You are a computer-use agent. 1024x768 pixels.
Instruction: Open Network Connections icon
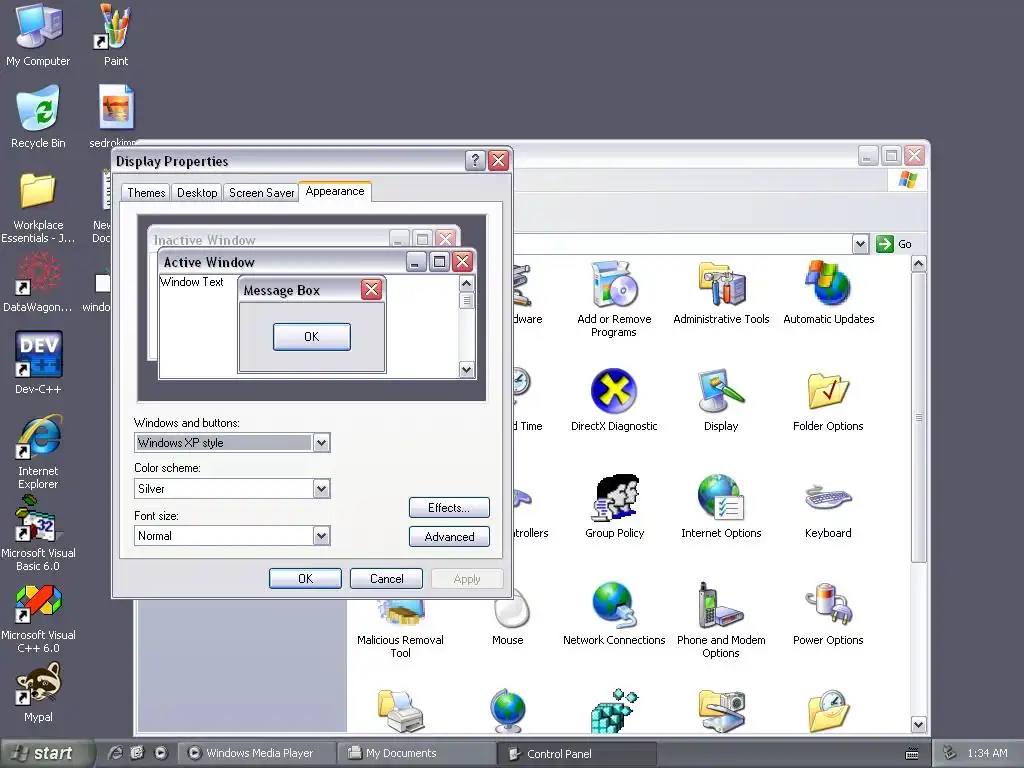pyautogui.click(x=614, y=614)
